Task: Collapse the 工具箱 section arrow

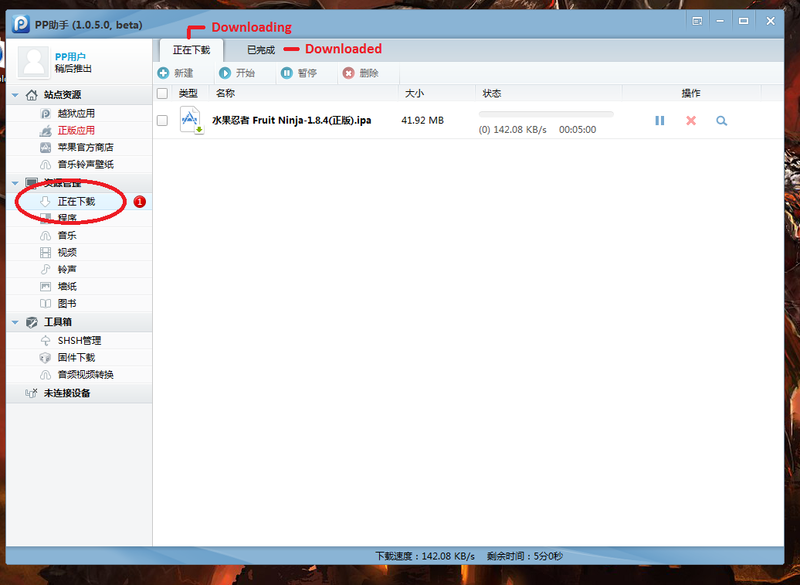Action: [x=15, y=322]
